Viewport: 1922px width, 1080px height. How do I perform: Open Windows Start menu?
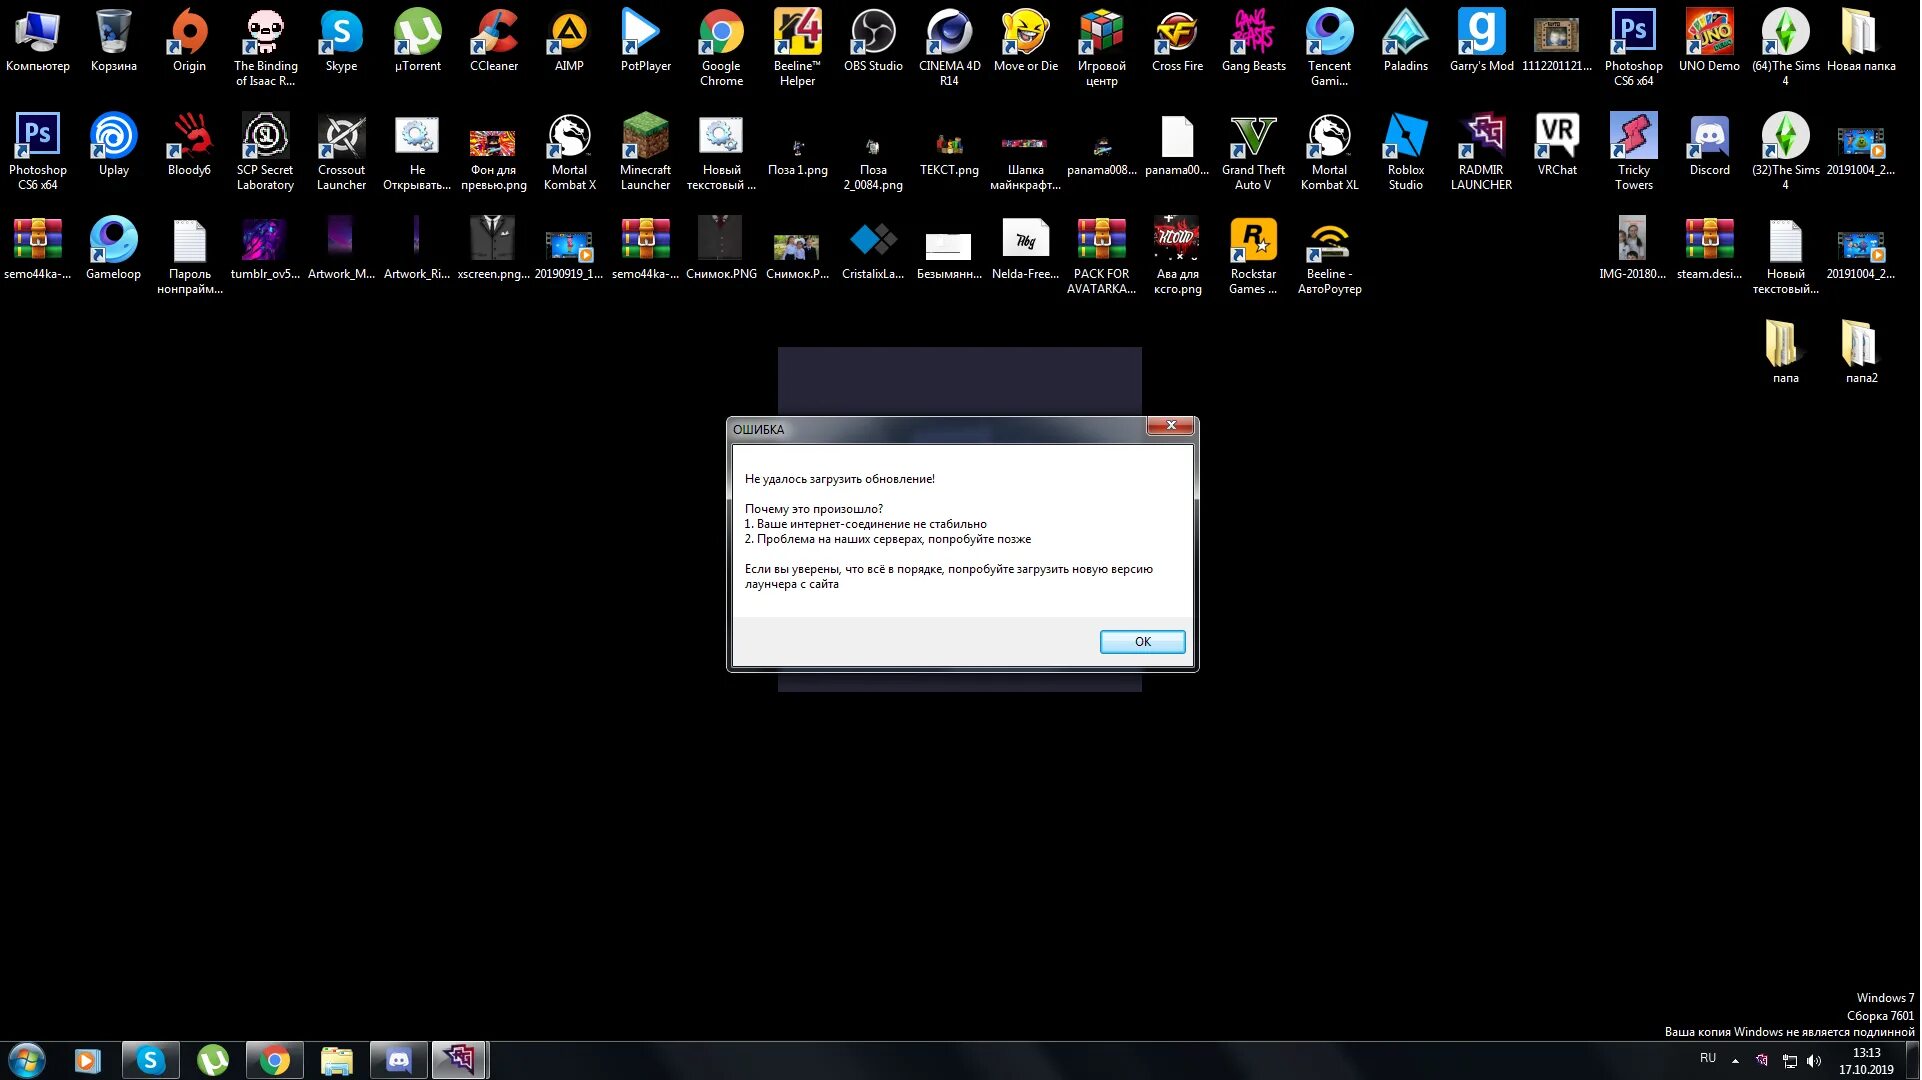(x=24, y=1060)
